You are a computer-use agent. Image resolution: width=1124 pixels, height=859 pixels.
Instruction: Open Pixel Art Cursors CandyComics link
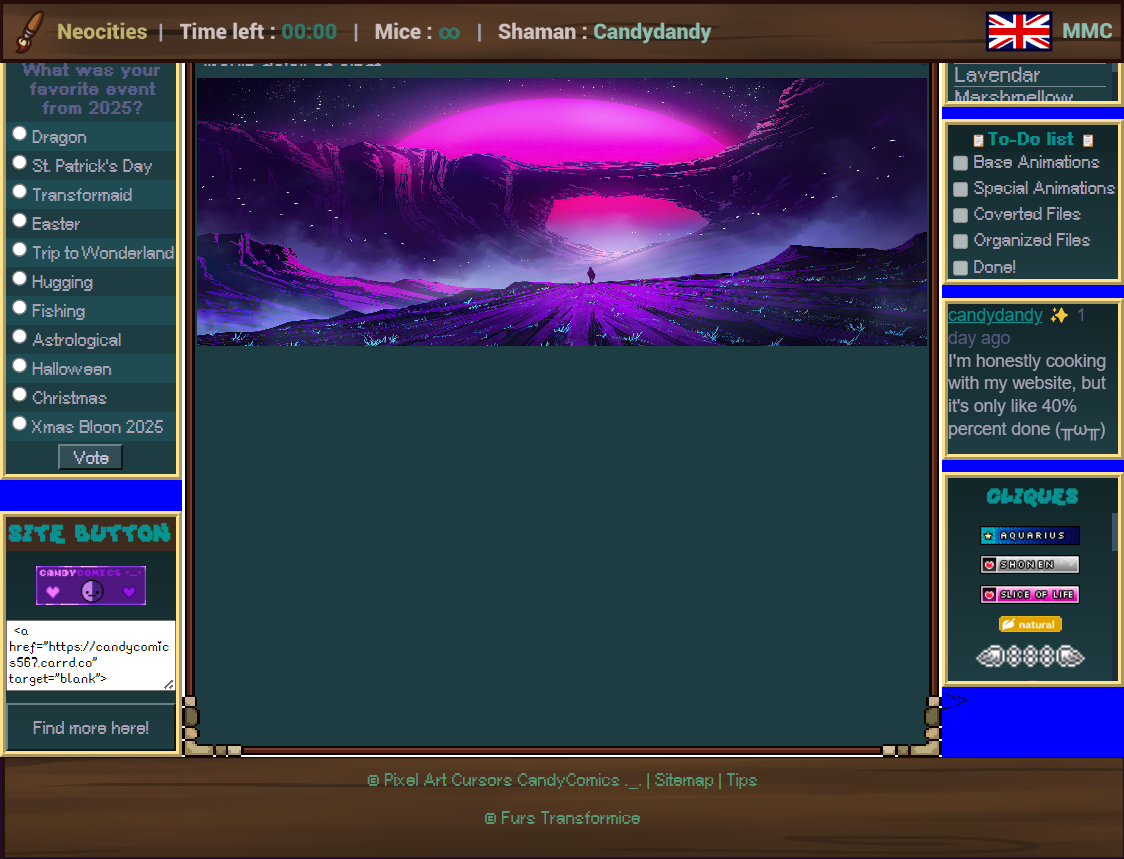504,780
